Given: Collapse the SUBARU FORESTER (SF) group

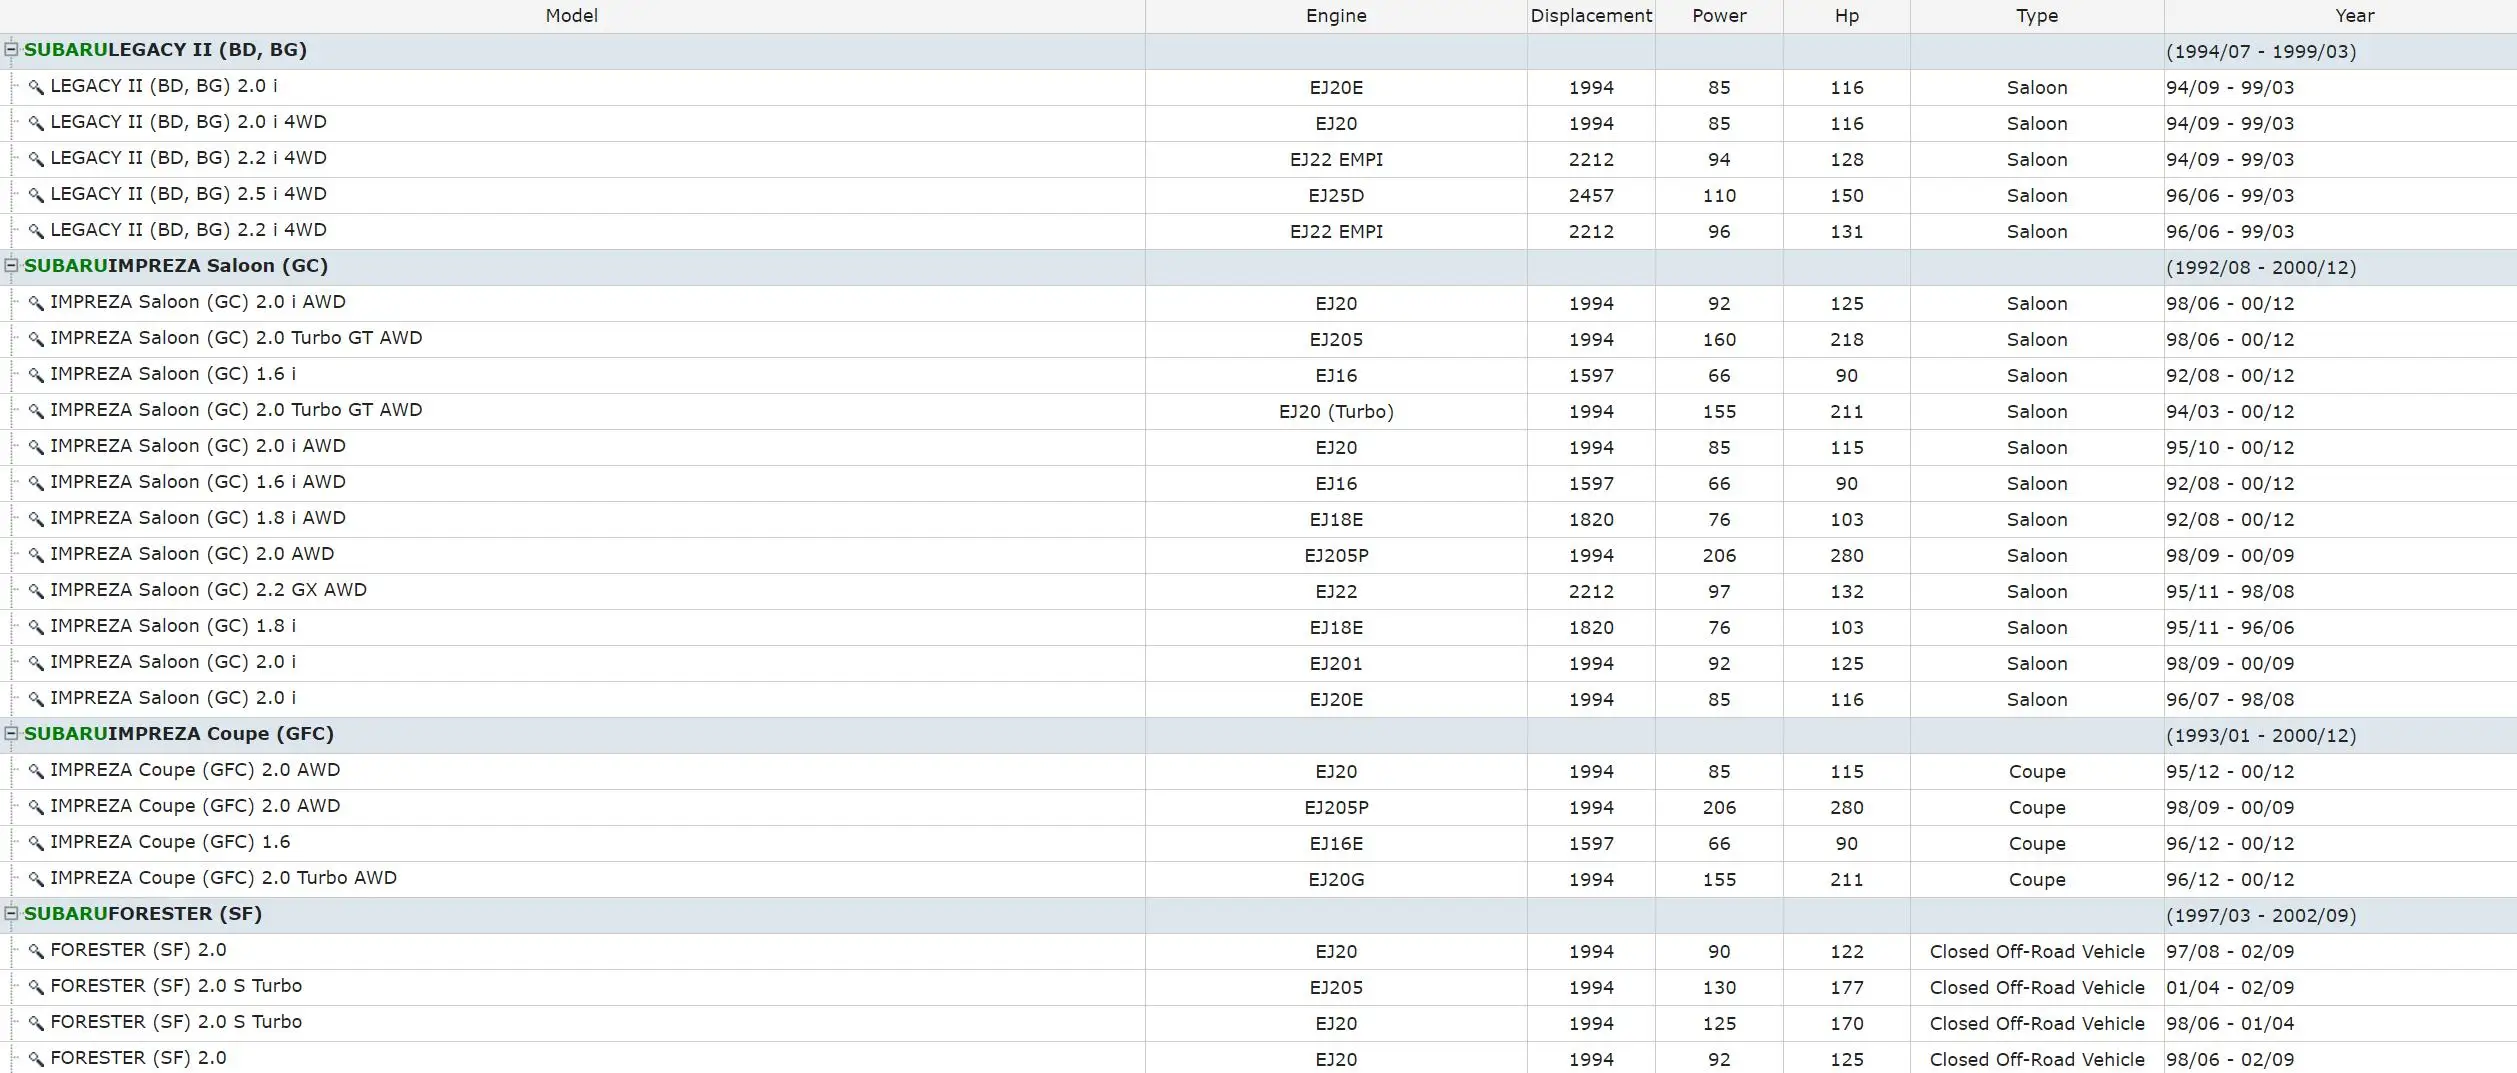Looking at the screenshot, I should 12,913.
